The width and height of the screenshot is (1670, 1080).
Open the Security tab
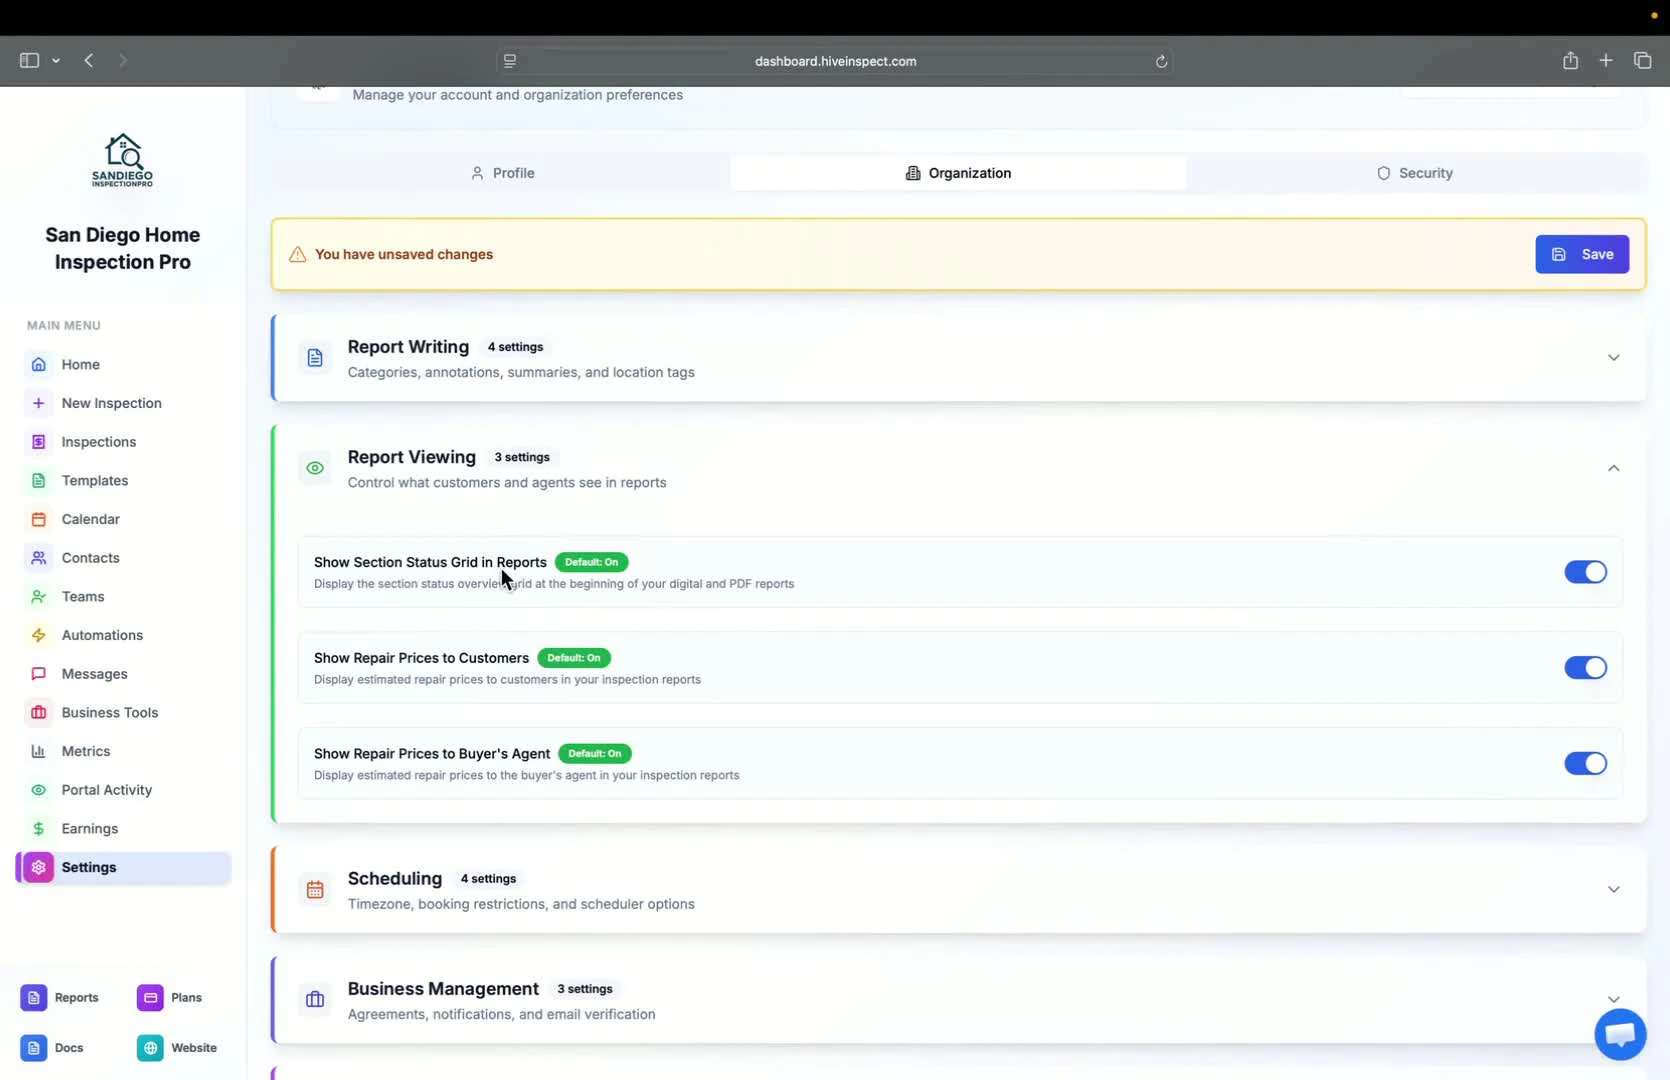tap(1415, 172)
